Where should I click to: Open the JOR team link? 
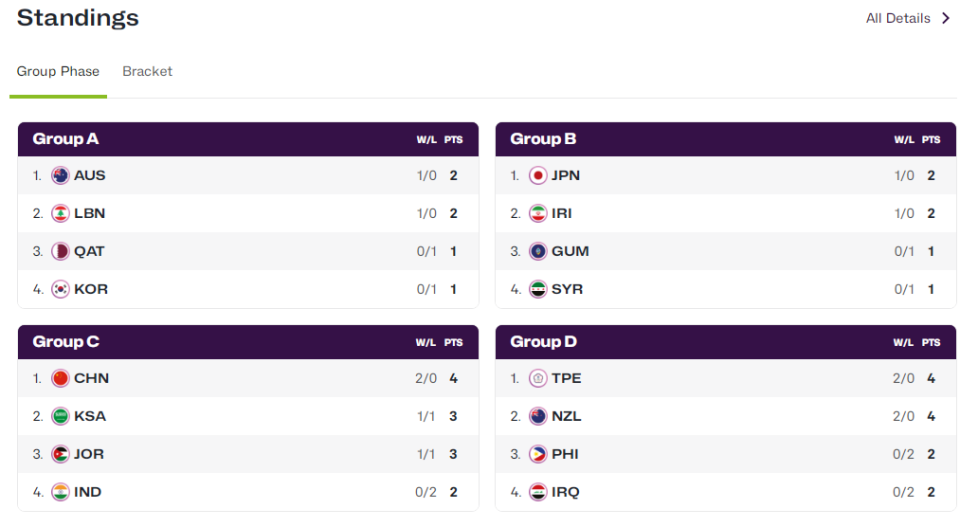click(88, 454)
